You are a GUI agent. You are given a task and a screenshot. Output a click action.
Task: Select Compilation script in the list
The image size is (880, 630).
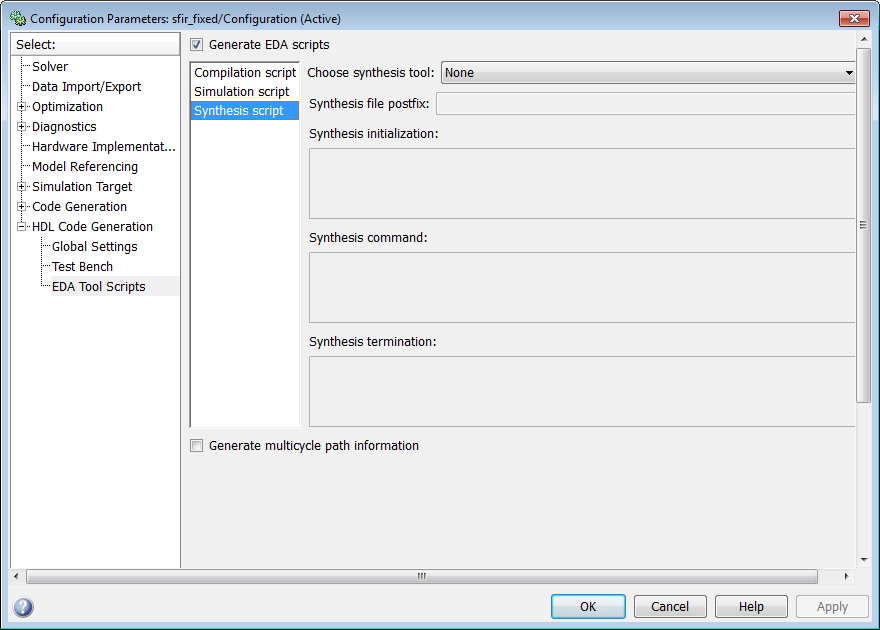click(x=245, y=72)
